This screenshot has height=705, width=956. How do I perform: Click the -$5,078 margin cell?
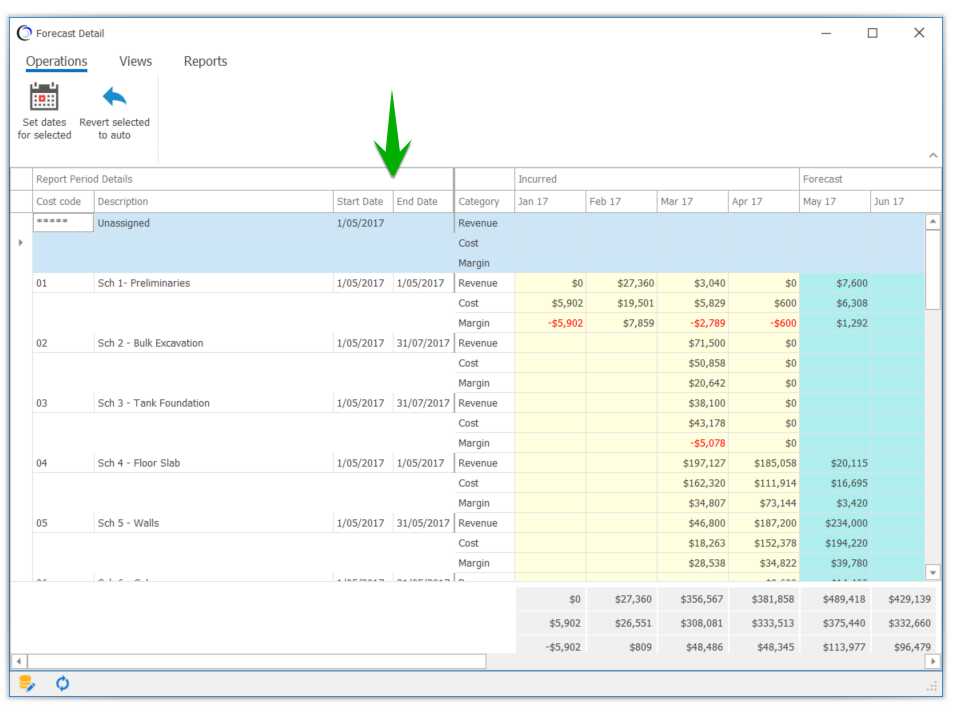pyautogui.click(x=692, y=443)
